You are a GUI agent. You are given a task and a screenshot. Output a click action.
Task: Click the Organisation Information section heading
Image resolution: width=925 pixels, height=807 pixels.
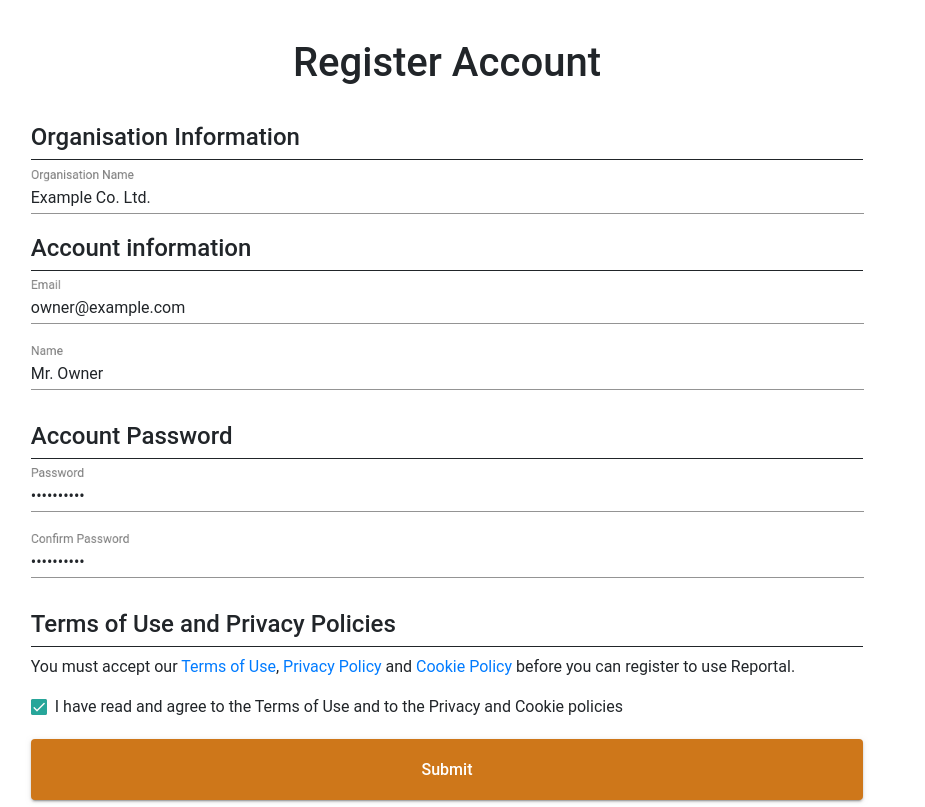click(x=165, y=137)
